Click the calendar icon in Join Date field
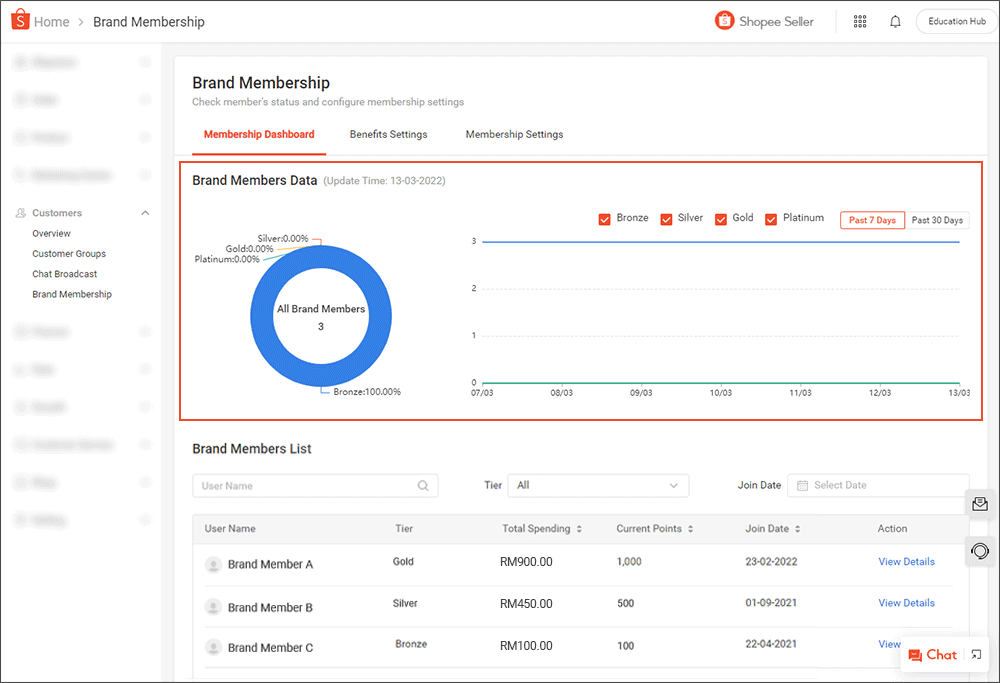 click(802, 485)
